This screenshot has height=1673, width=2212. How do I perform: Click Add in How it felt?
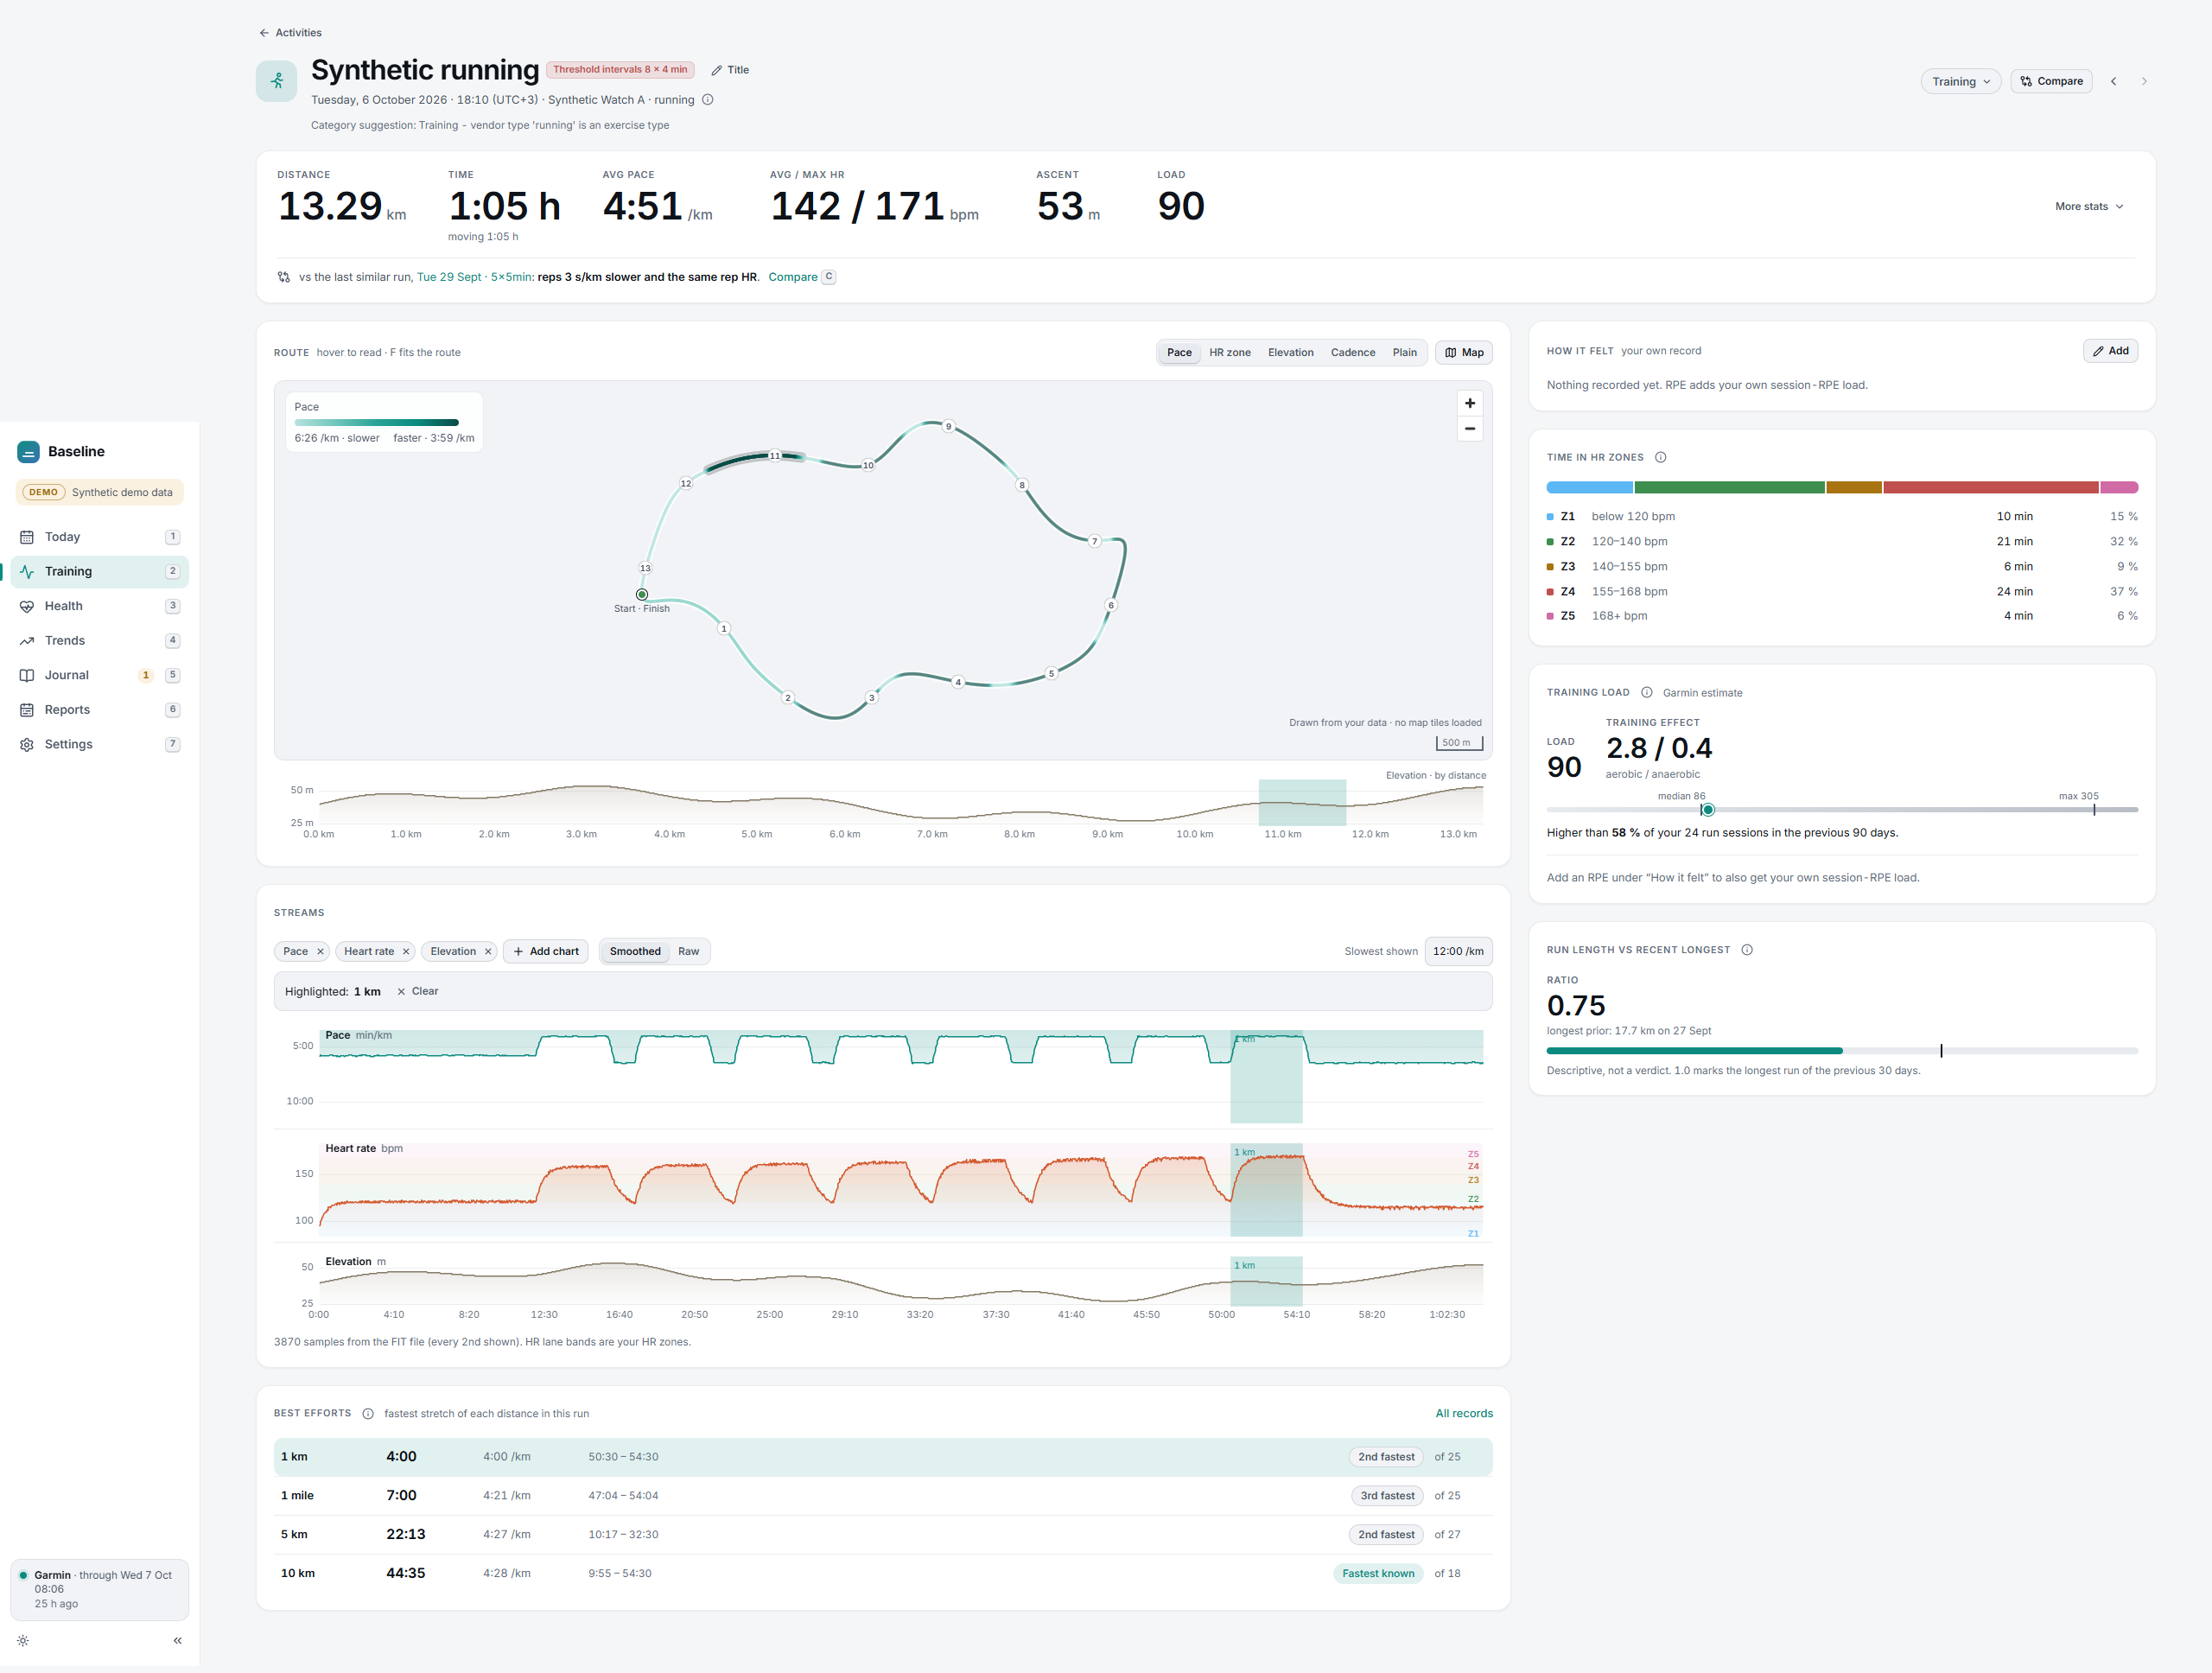point(2110,351)
